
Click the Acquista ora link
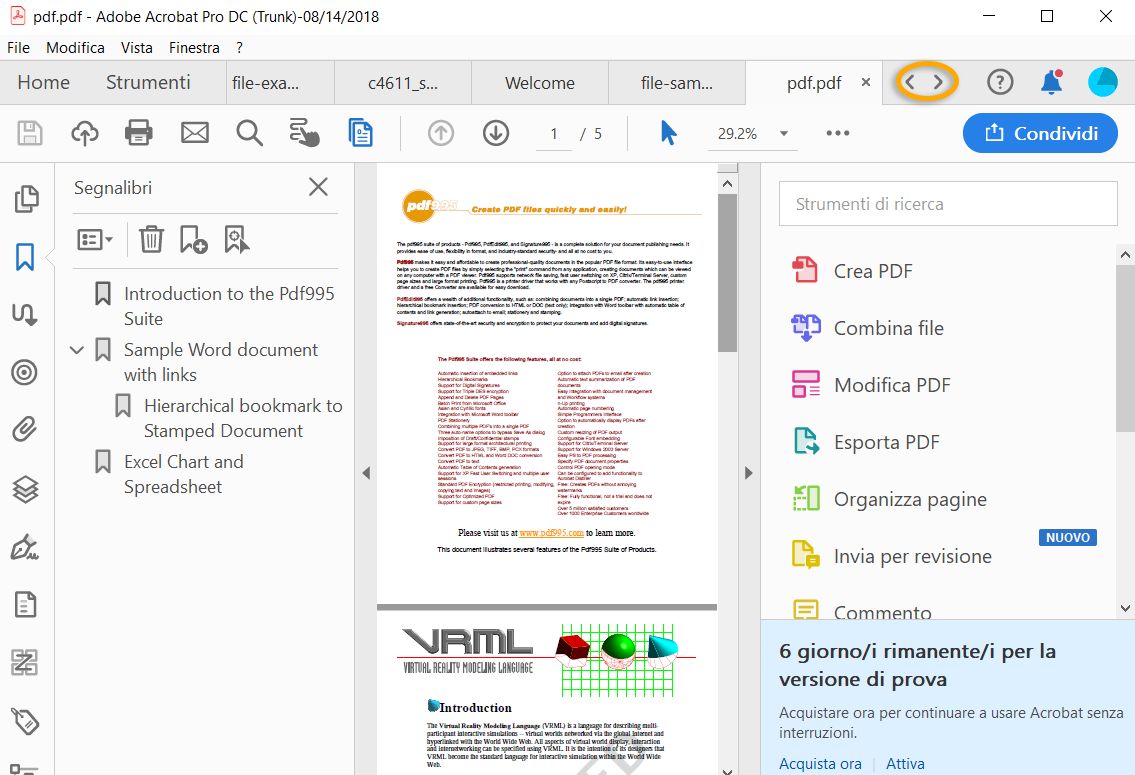click(x=820, y=763)
